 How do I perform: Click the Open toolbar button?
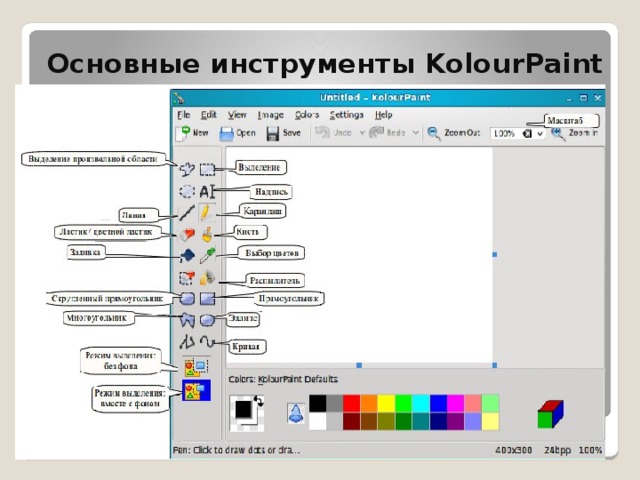click(x=238, y=133)
